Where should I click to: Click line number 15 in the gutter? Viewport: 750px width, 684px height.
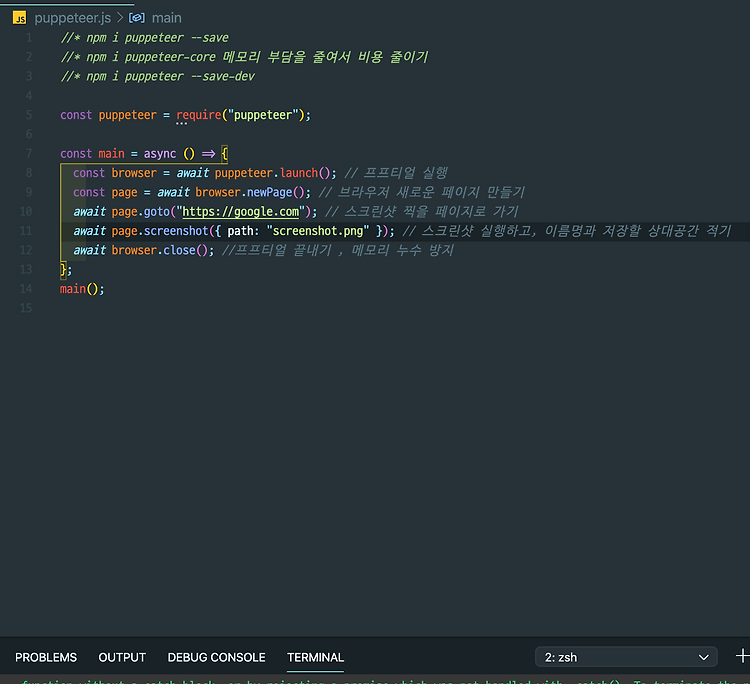pyautogui.click(x=26, y=308)
